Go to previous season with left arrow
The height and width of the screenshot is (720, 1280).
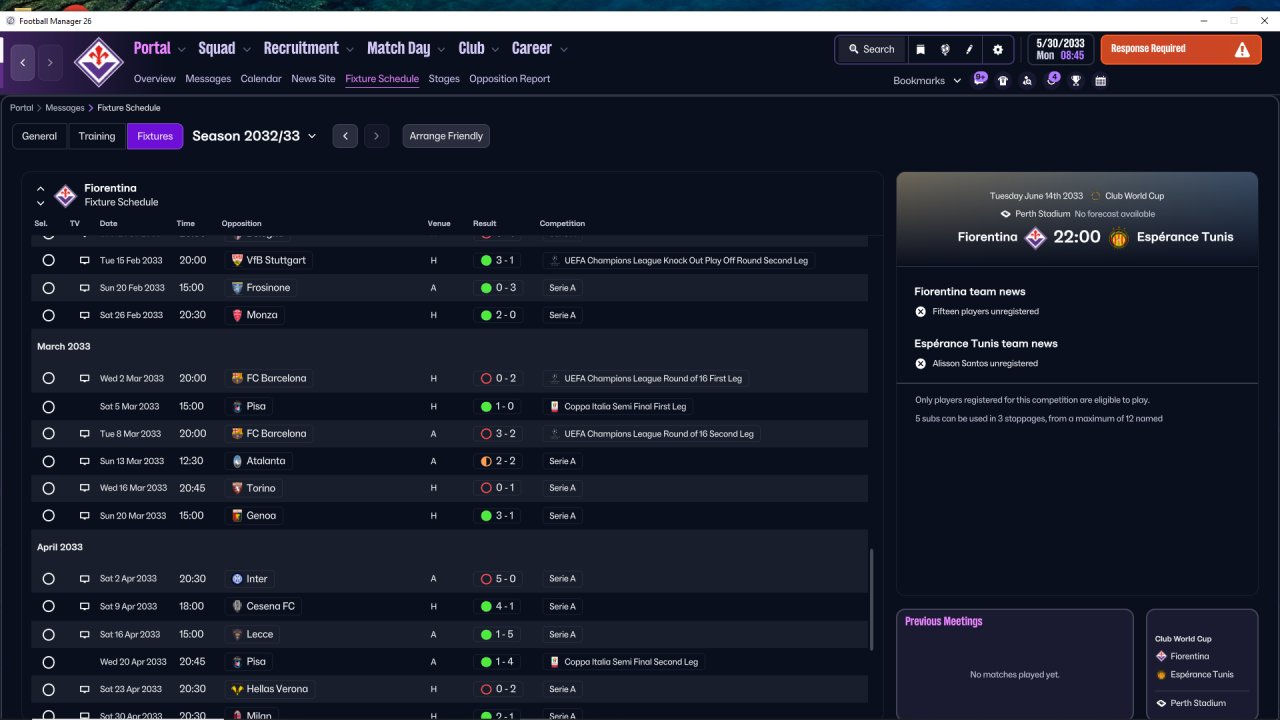345,136
